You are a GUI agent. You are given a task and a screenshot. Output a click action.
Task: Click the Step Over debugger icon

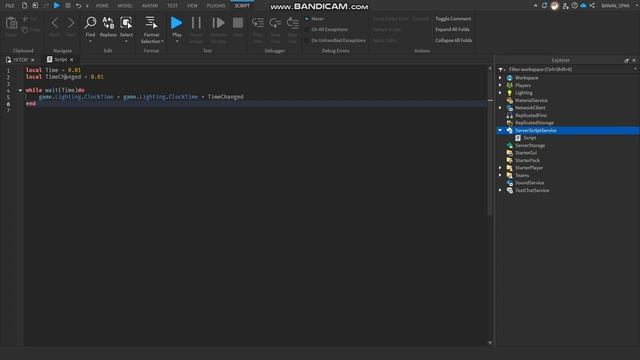[x=275, y=23]
